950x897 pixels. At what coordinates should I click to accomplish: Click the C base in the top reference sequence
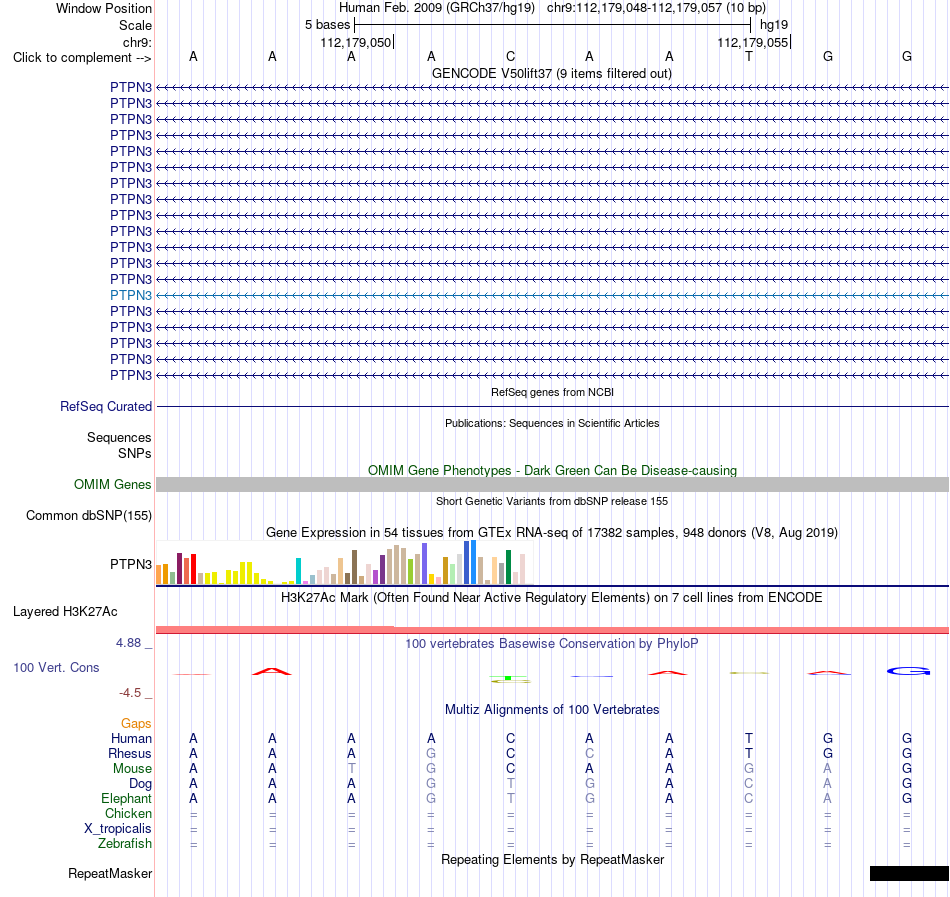coord(511,57)
